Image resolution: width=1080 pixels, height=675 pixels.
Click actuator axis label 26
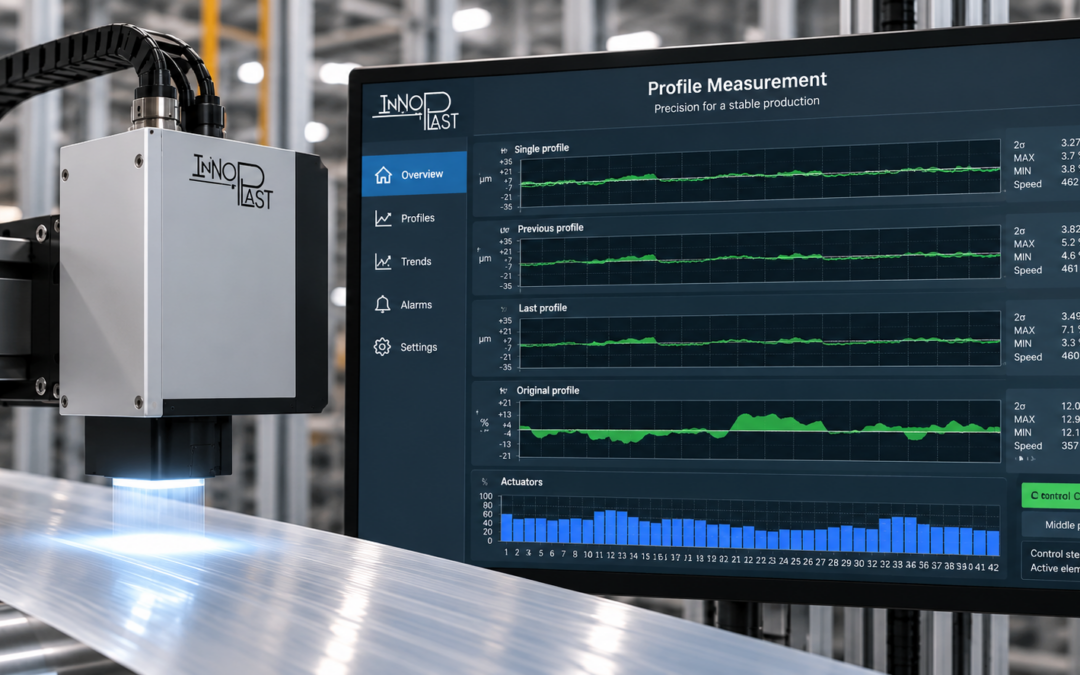[x=808, y=561]
